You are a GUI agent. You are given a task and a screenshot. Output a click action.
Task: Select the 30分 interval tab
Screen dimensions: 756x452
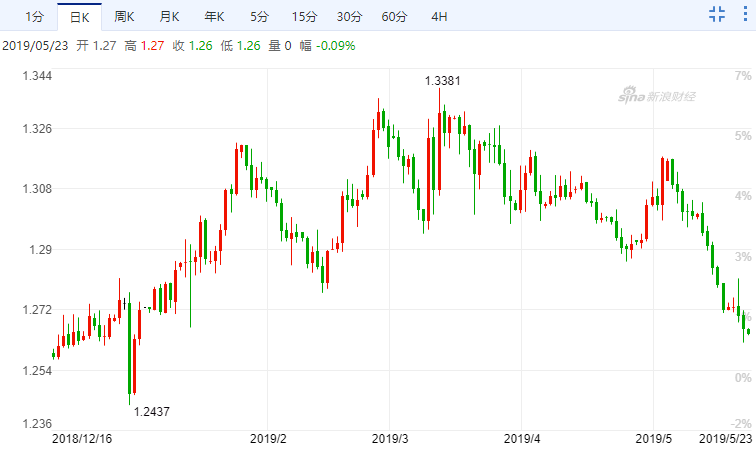click(349, 17)
